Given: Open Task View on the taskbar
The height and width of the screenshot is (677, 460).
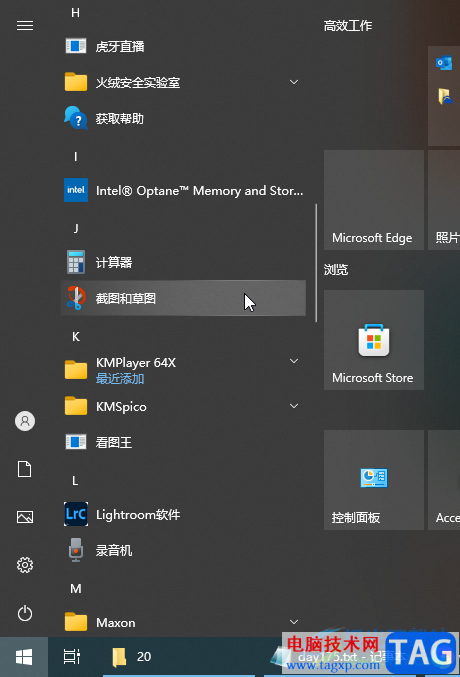Looking at the screenshot, I should (72, 657).
